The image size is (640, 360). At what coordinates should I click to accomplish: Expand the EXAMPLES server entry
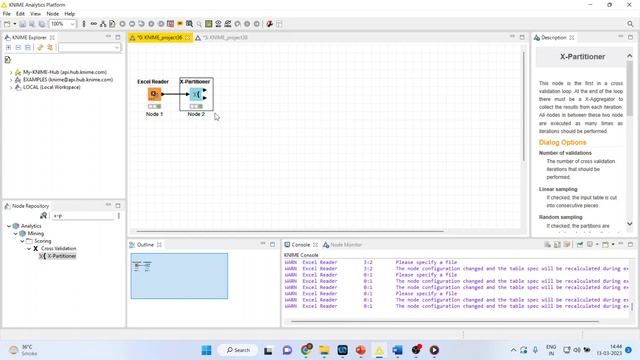point(11,80)
